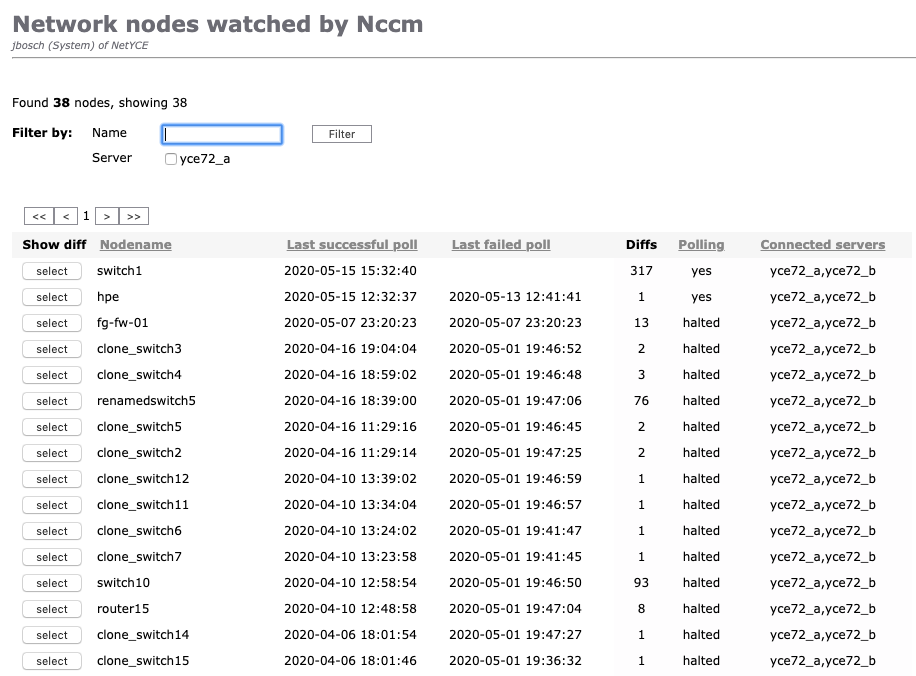Screen dimensions: 916x676
Task: Select diff for hpe node
Action: click(x=52, y=297)
